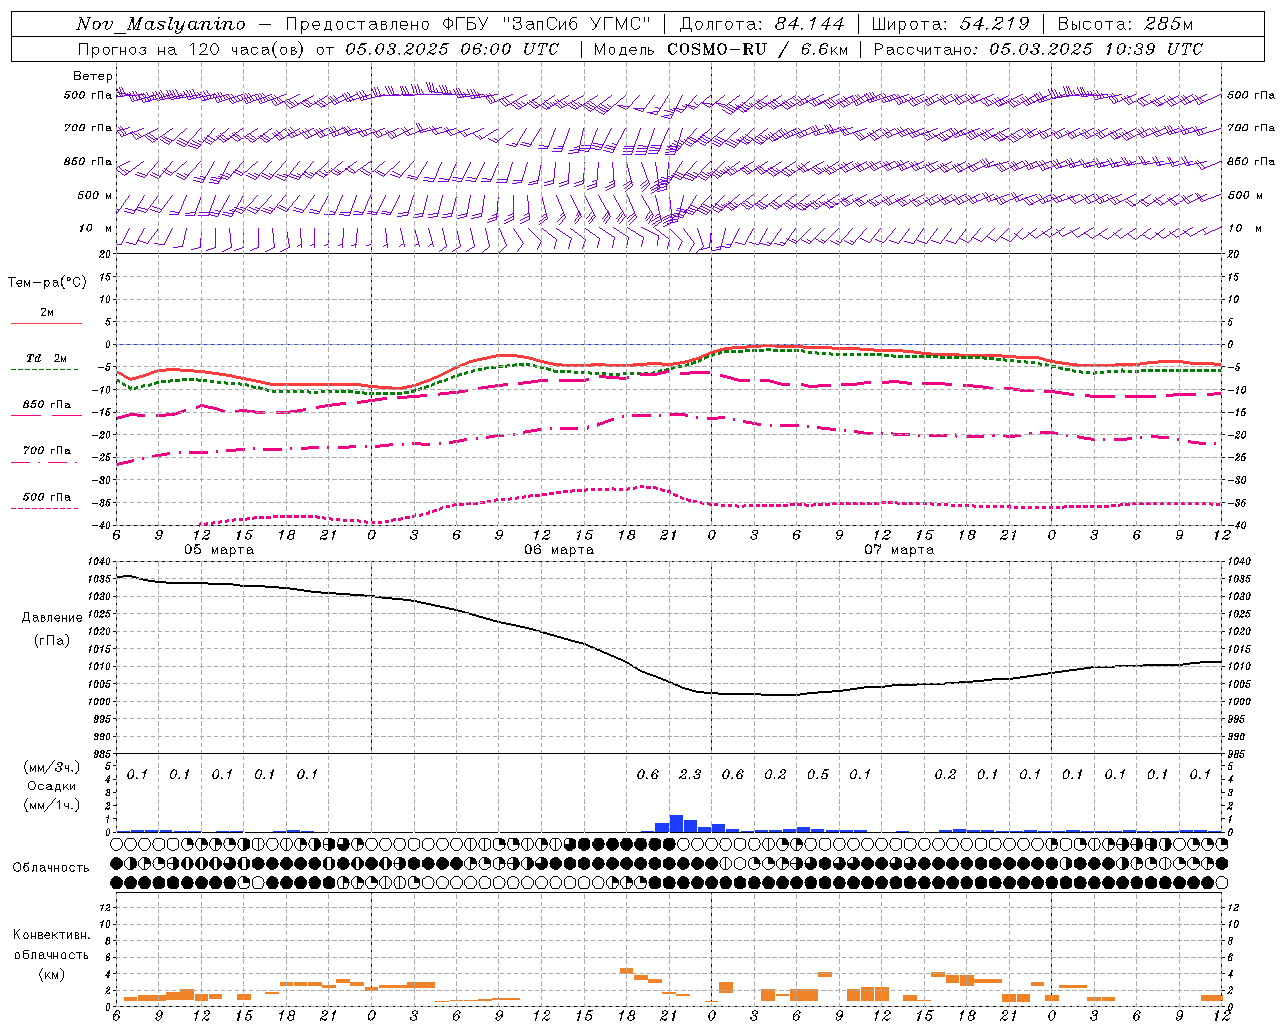
Task: Select the elevation text Высота: 285м
Action: (1125, 24)
